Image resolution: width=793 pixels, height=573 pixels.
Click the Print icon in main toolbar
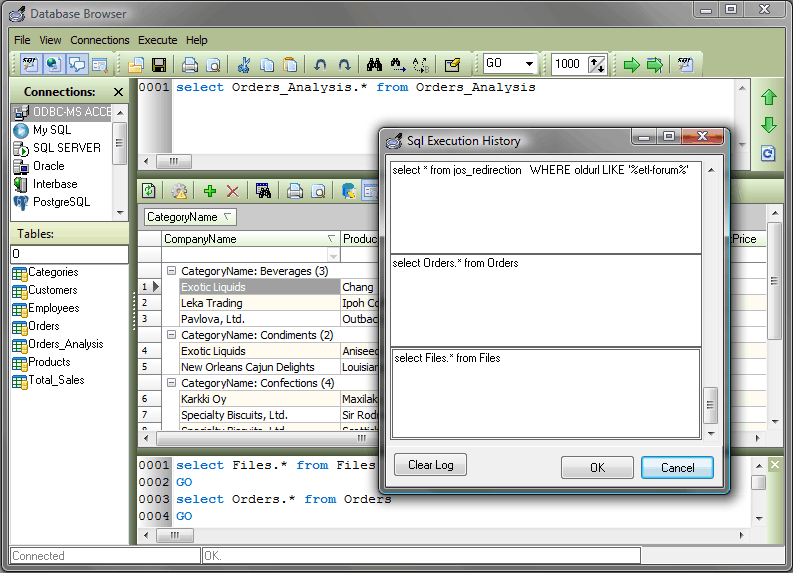tap(190, 65)
